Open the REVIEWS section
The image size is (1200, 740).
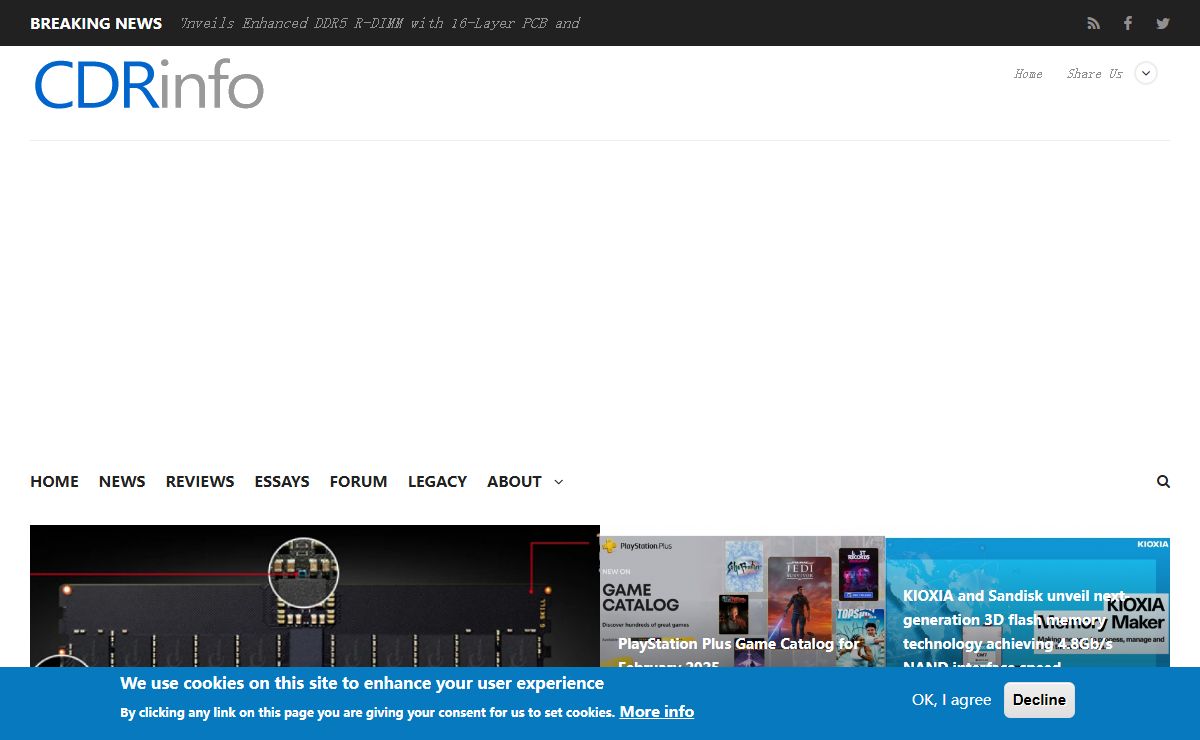point(200,482)
